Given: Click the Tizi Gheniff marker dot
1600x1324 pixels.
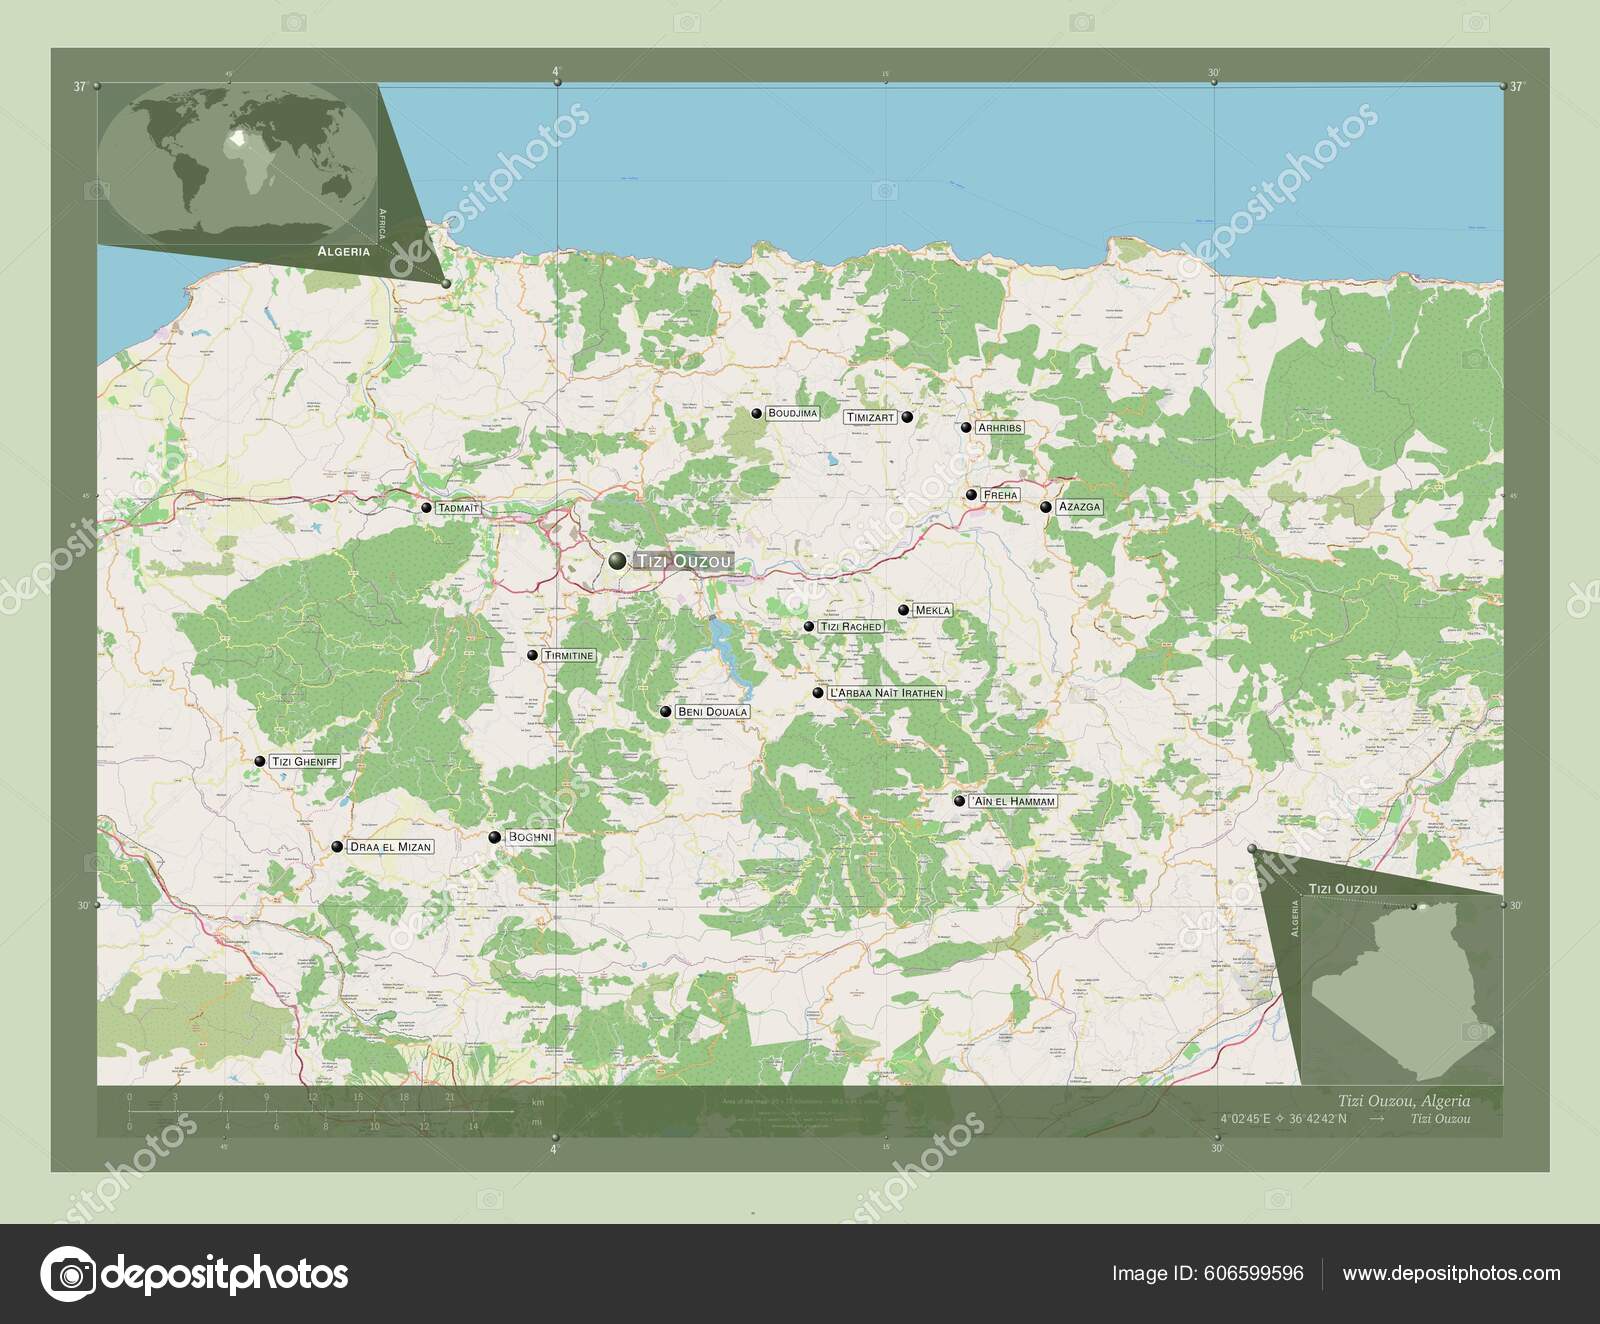Looking at the screenshot, I should click(262, 761).
